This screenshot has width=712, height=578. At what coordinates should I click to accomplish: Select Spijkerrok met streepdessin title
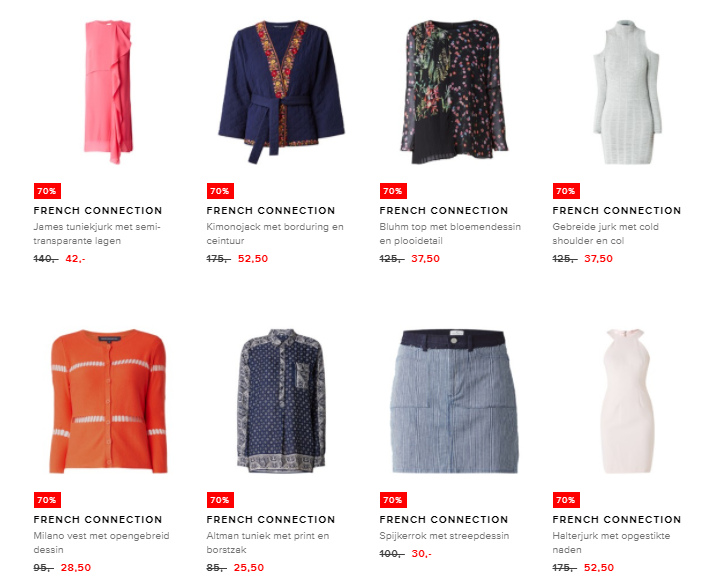tap(444, 536)
